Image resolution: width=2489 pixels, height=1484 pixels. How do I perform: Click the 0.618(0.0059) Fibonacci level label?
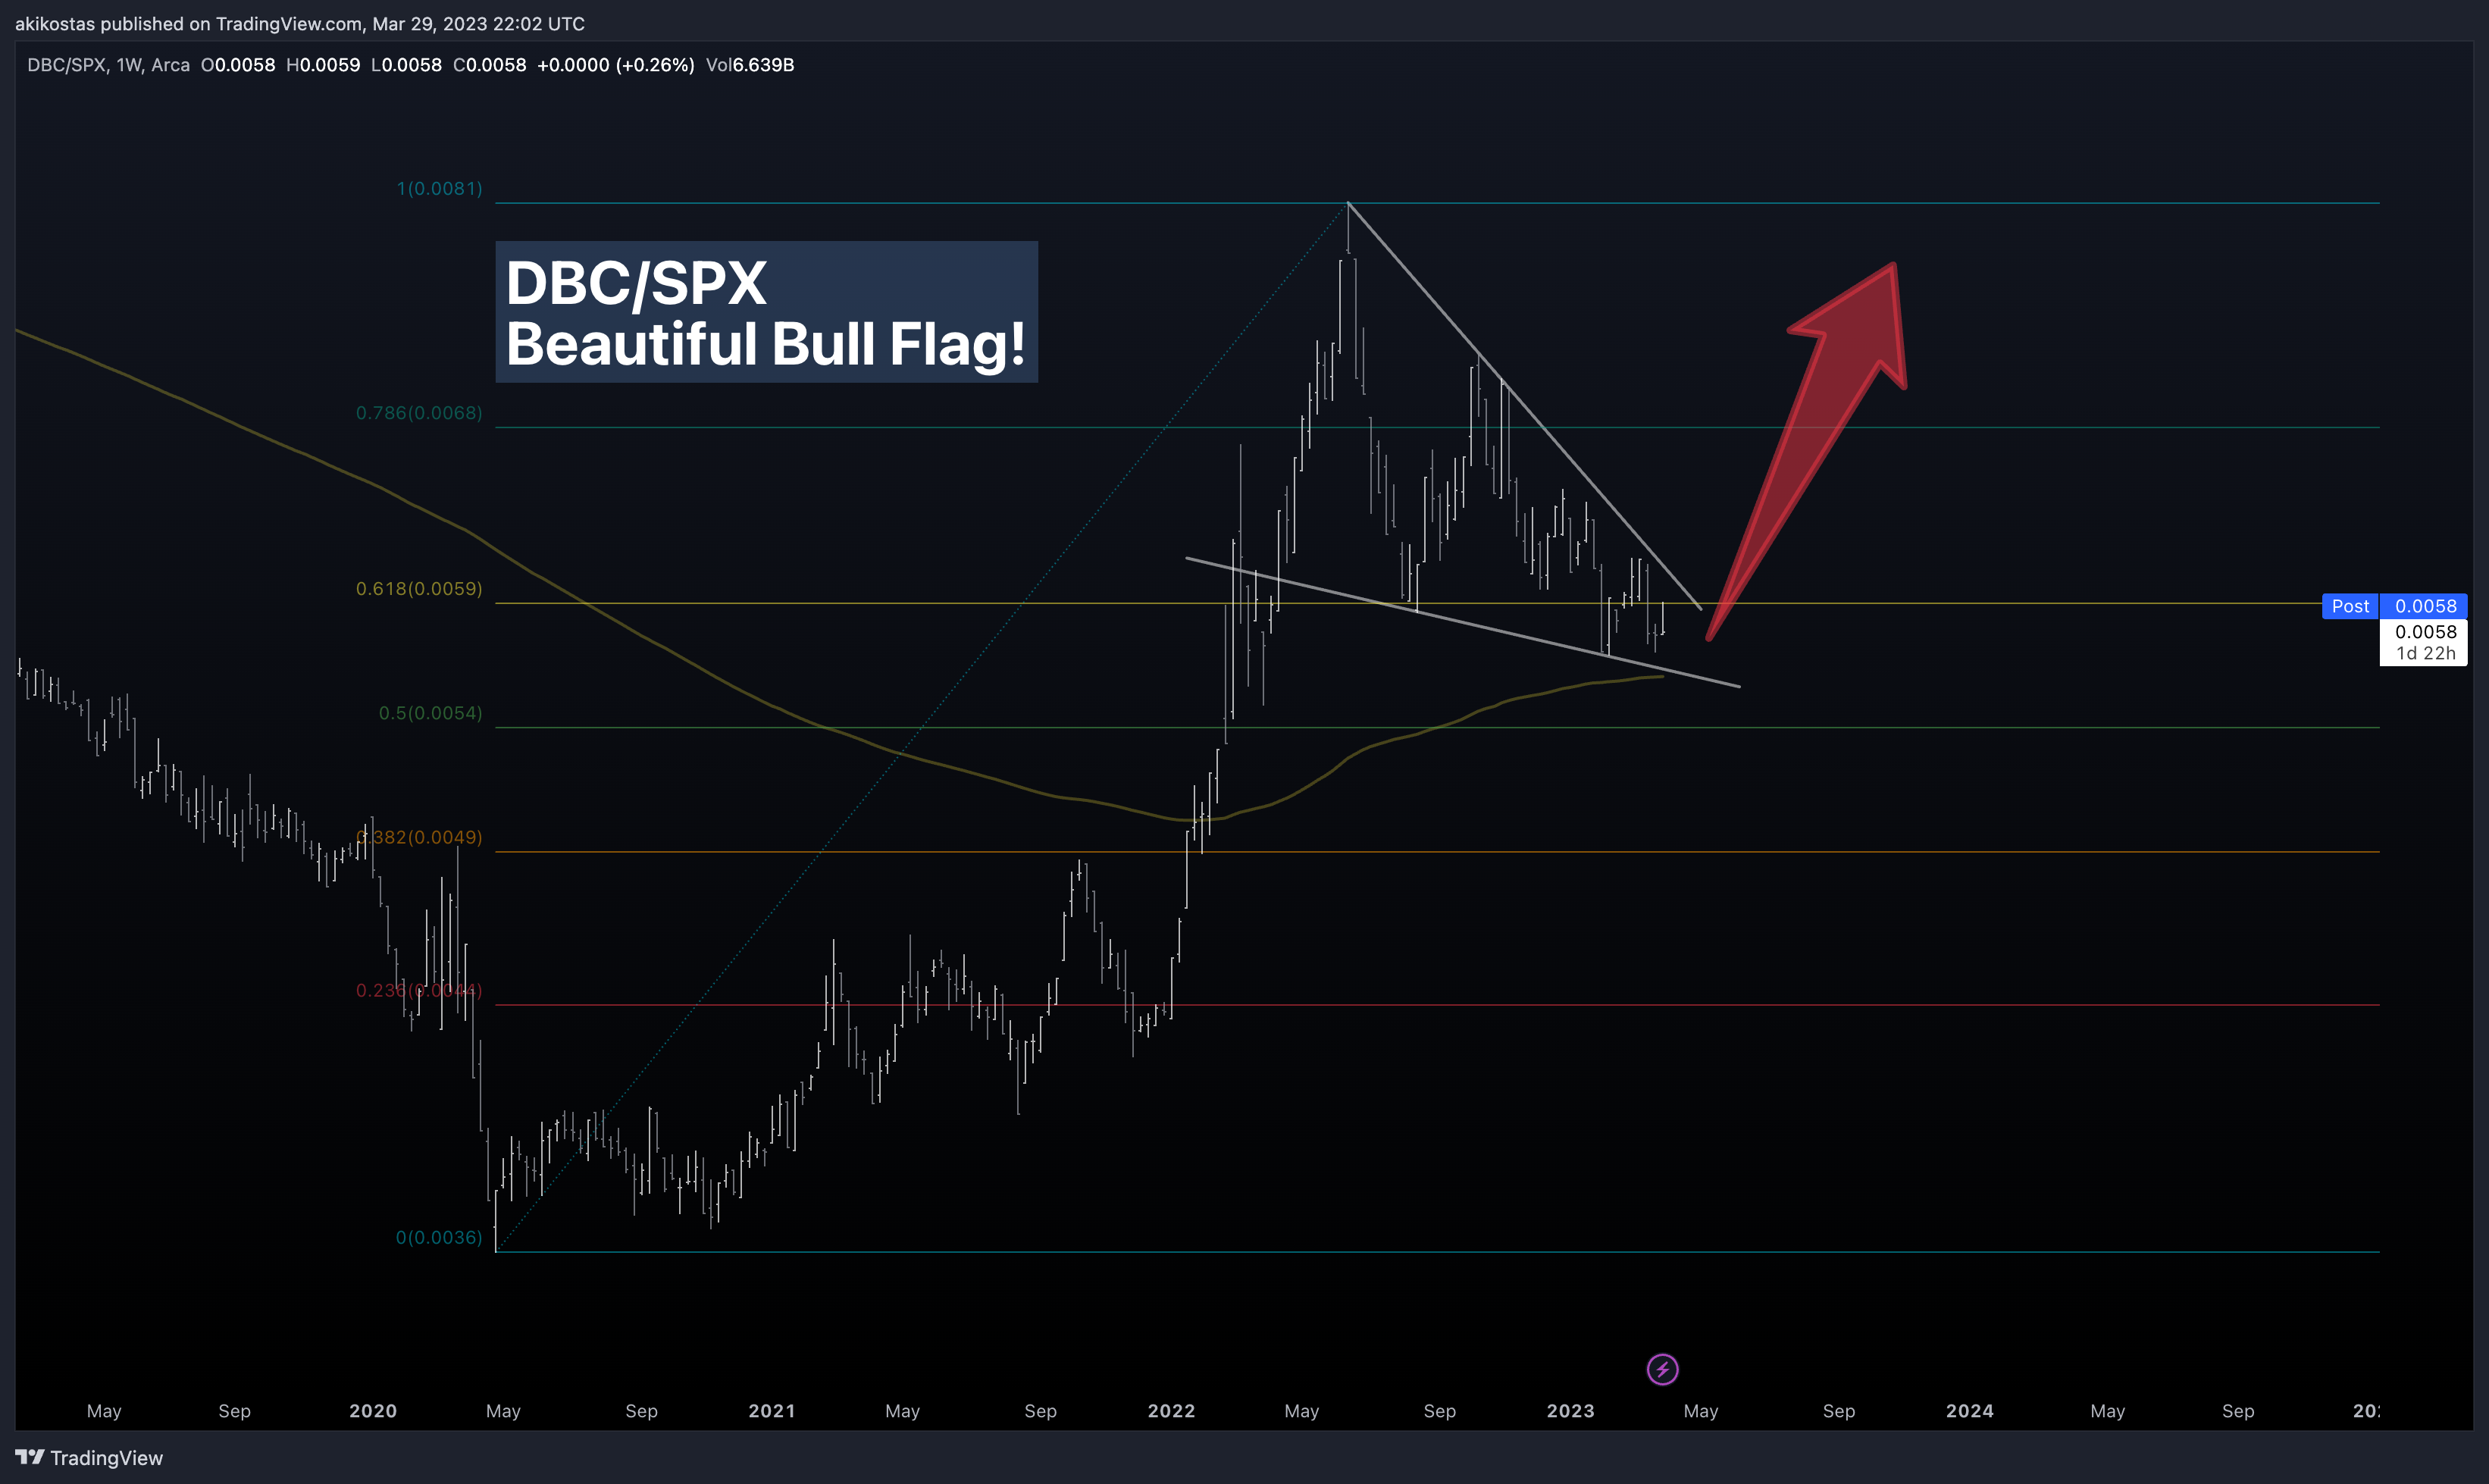(x=419, y=588)
